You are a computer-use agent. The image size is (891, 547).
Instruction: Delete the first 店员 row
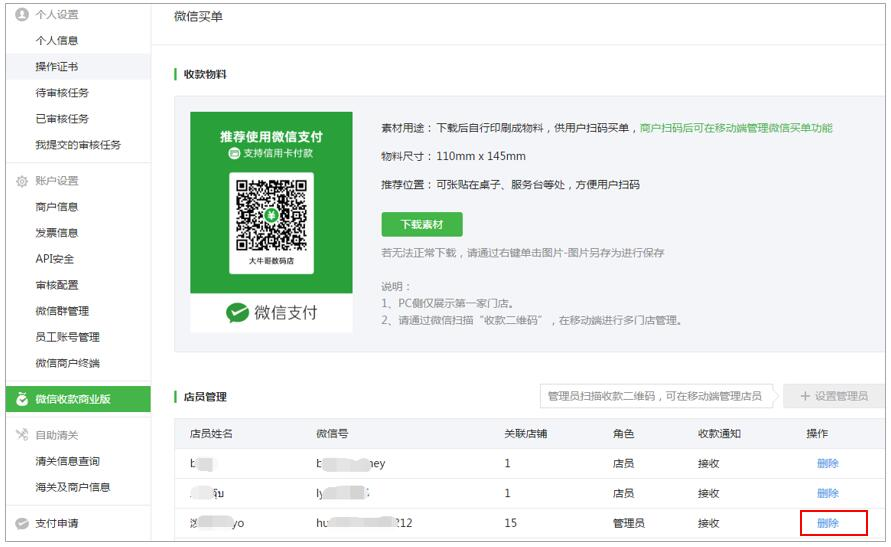point(827,463)
